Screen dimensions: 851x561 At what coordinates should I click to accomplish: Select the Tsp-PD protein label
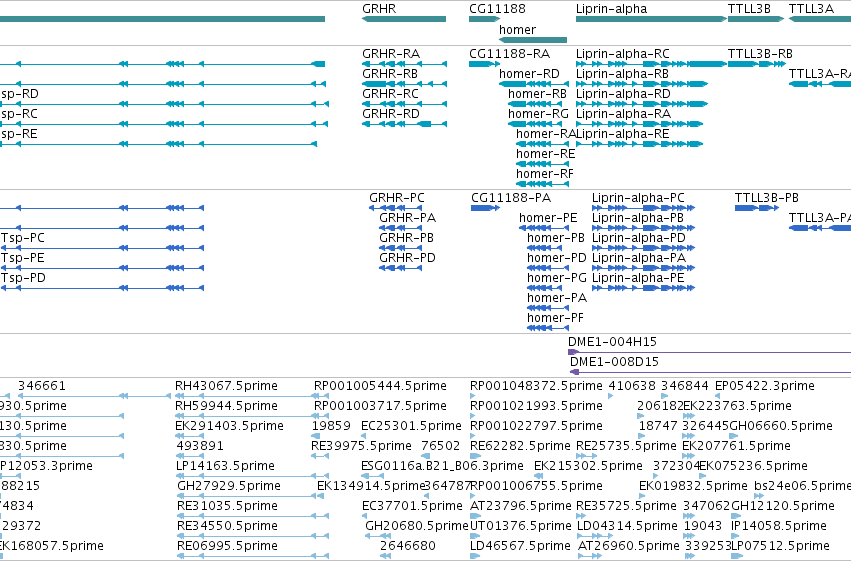coord(23,278)
